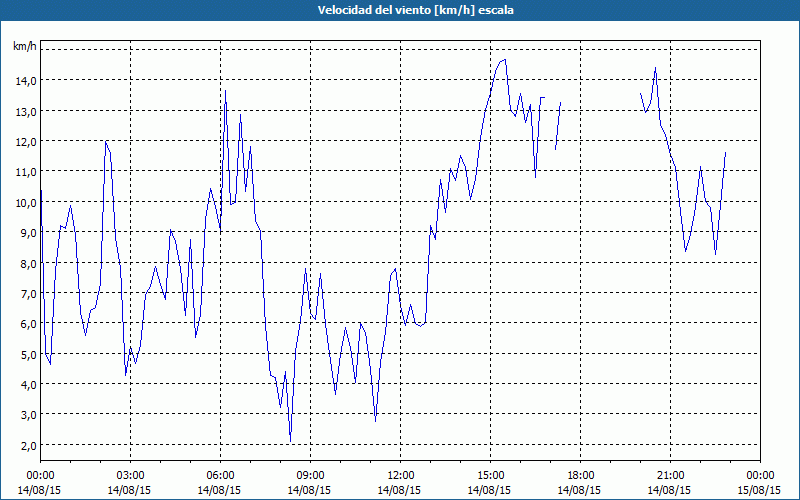
Task: Click the 12,0 y-axis value
Action: pos(26,141)
